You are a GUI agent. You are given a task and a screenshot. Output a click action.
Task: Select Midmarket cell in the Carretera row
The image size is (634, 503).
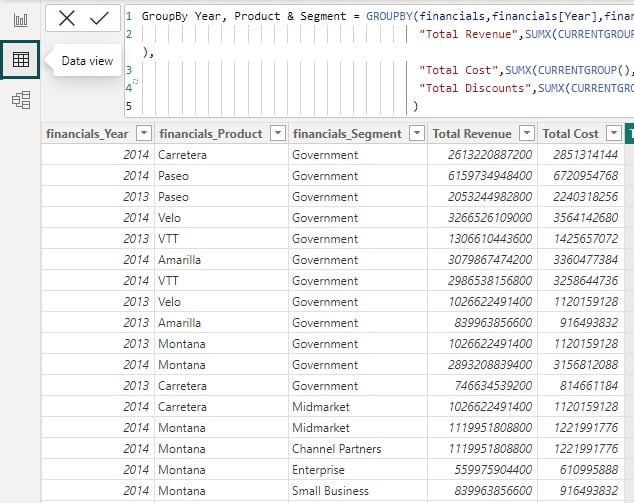click(x=358, y=407)
